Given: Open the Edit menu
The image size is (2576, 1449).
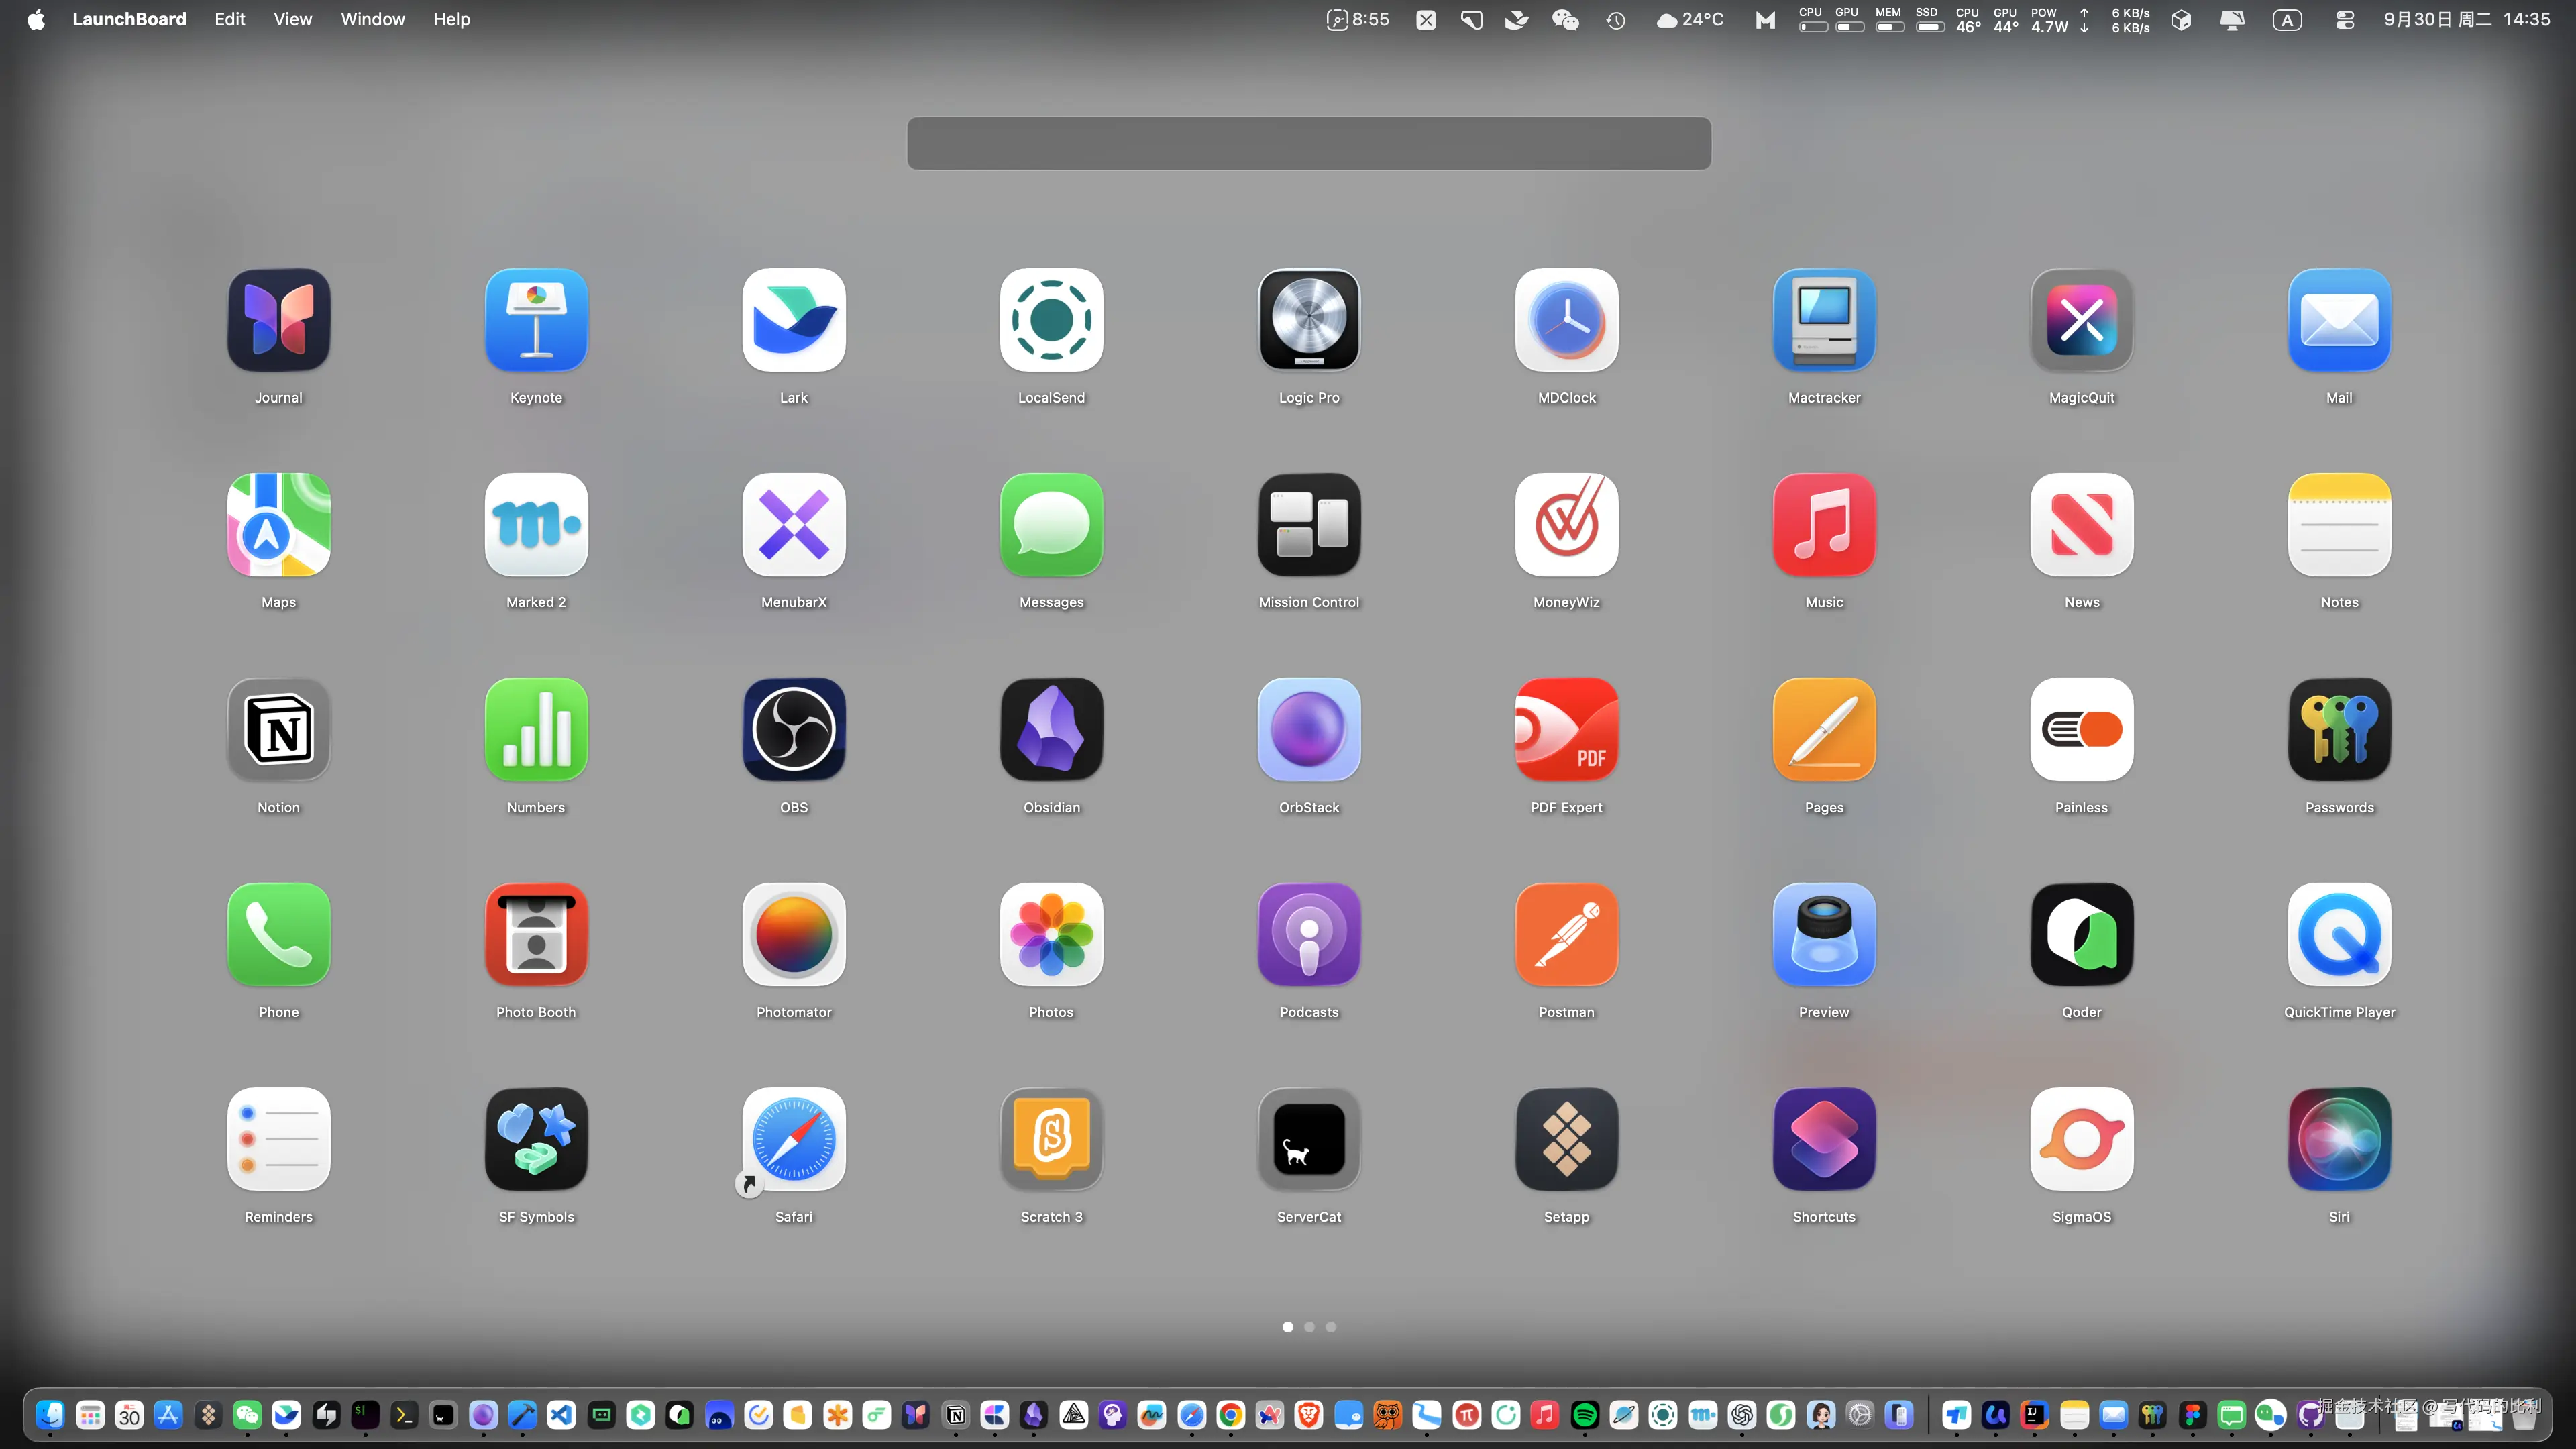Looking at the screenshot, I should (229, 19).
